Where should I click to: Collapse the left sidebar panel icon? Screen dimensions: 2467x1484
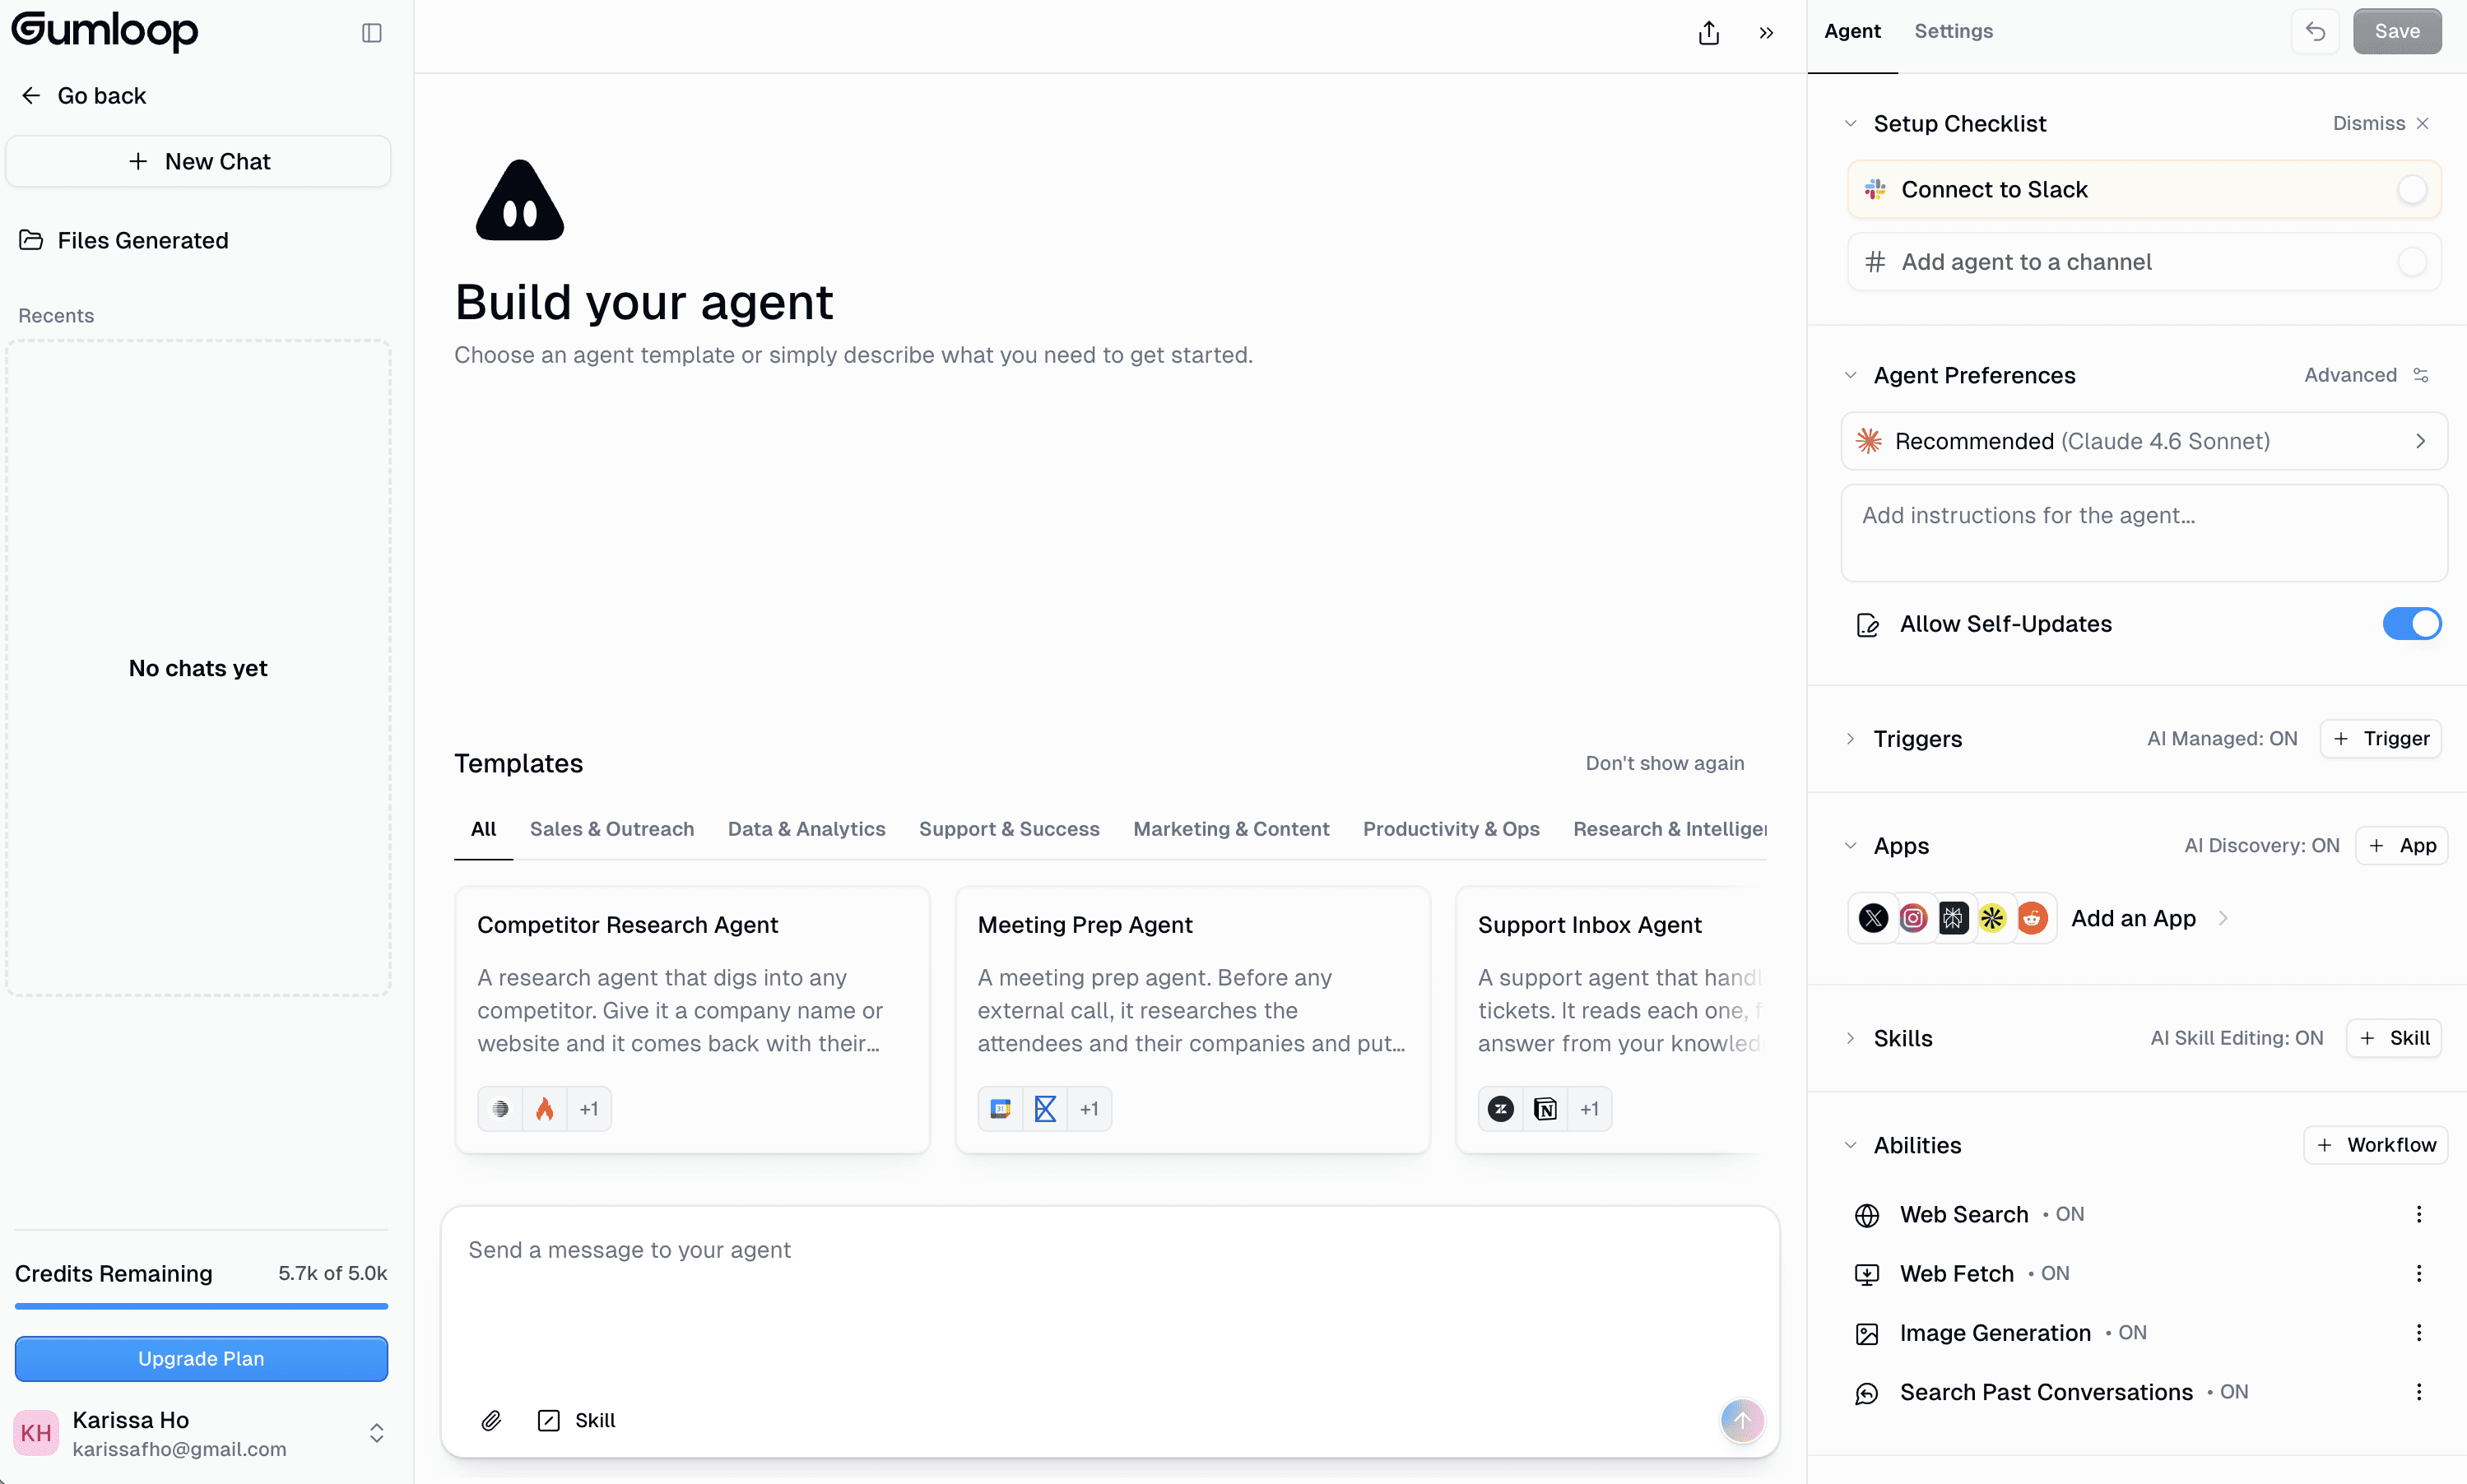click(x=372, y=33)
